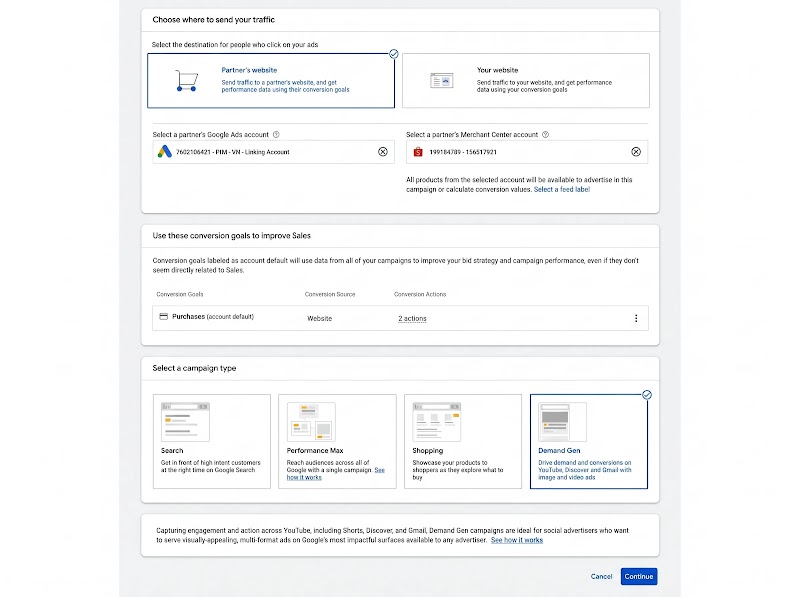Open the Purchases row three-dot menu
Screen dimensions: 800x597
click(x=636, y=318)
